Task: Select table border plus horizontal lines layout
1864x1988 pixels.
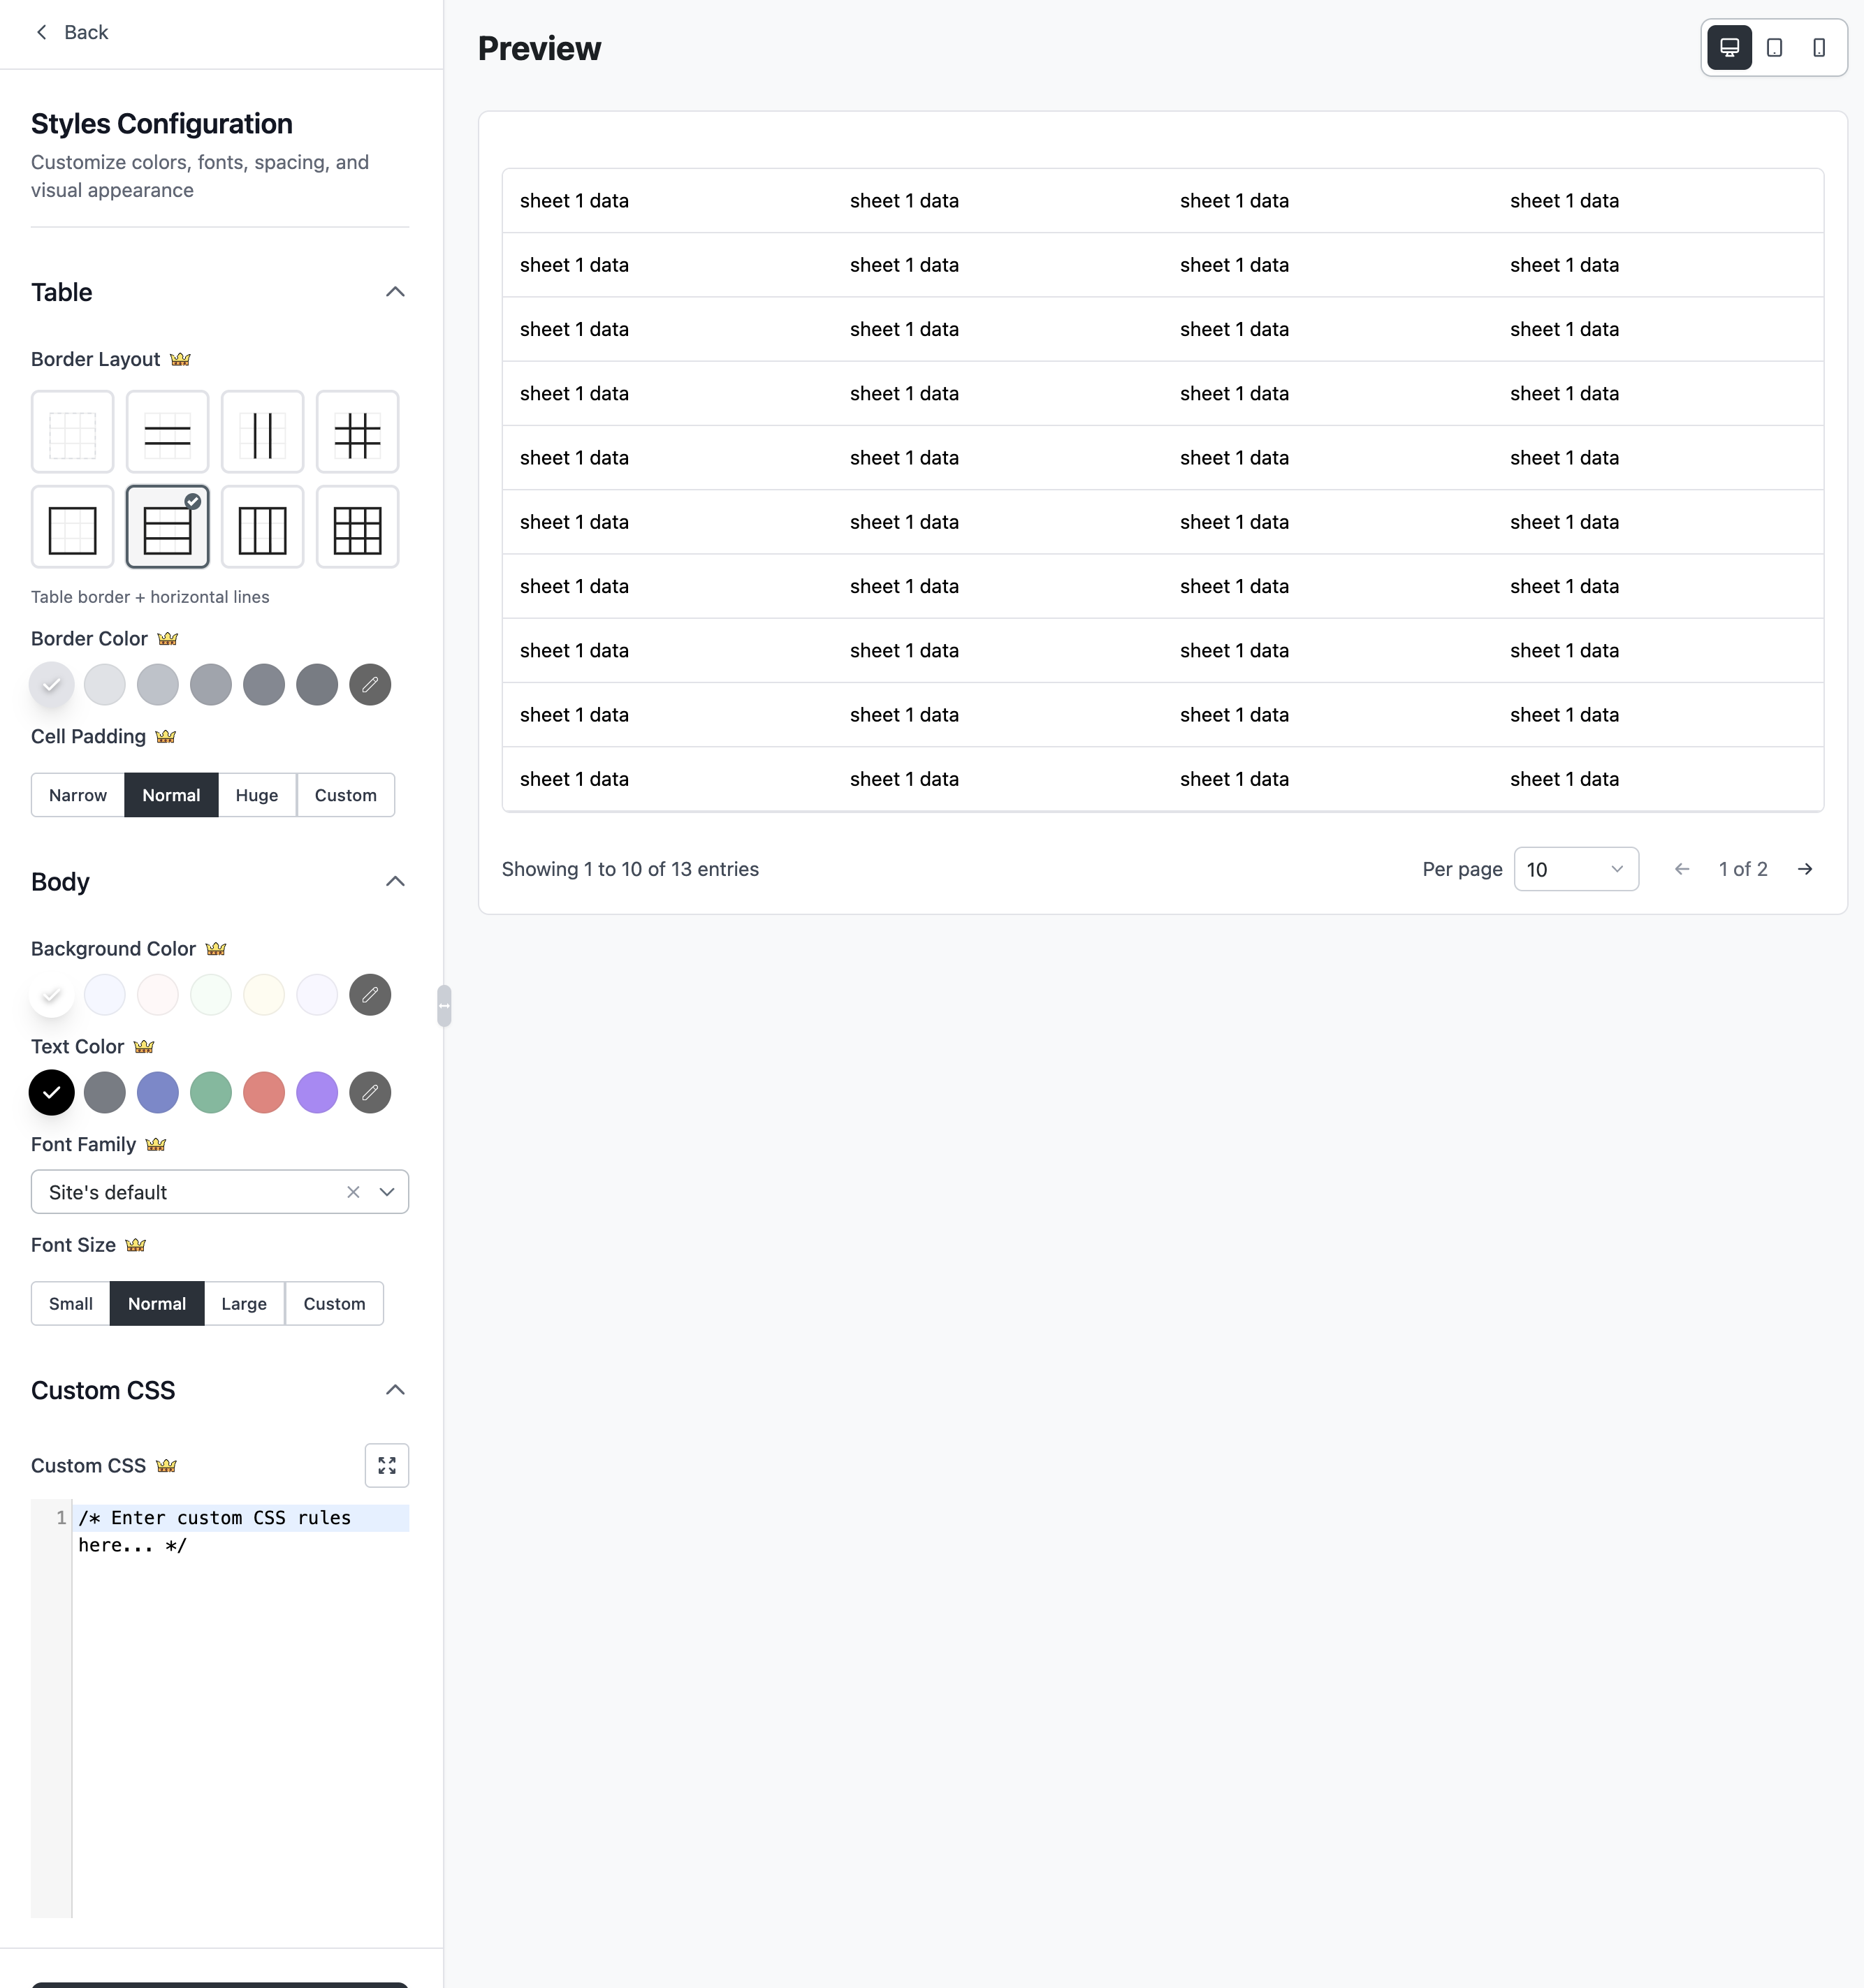Action: tap(167, 527)
